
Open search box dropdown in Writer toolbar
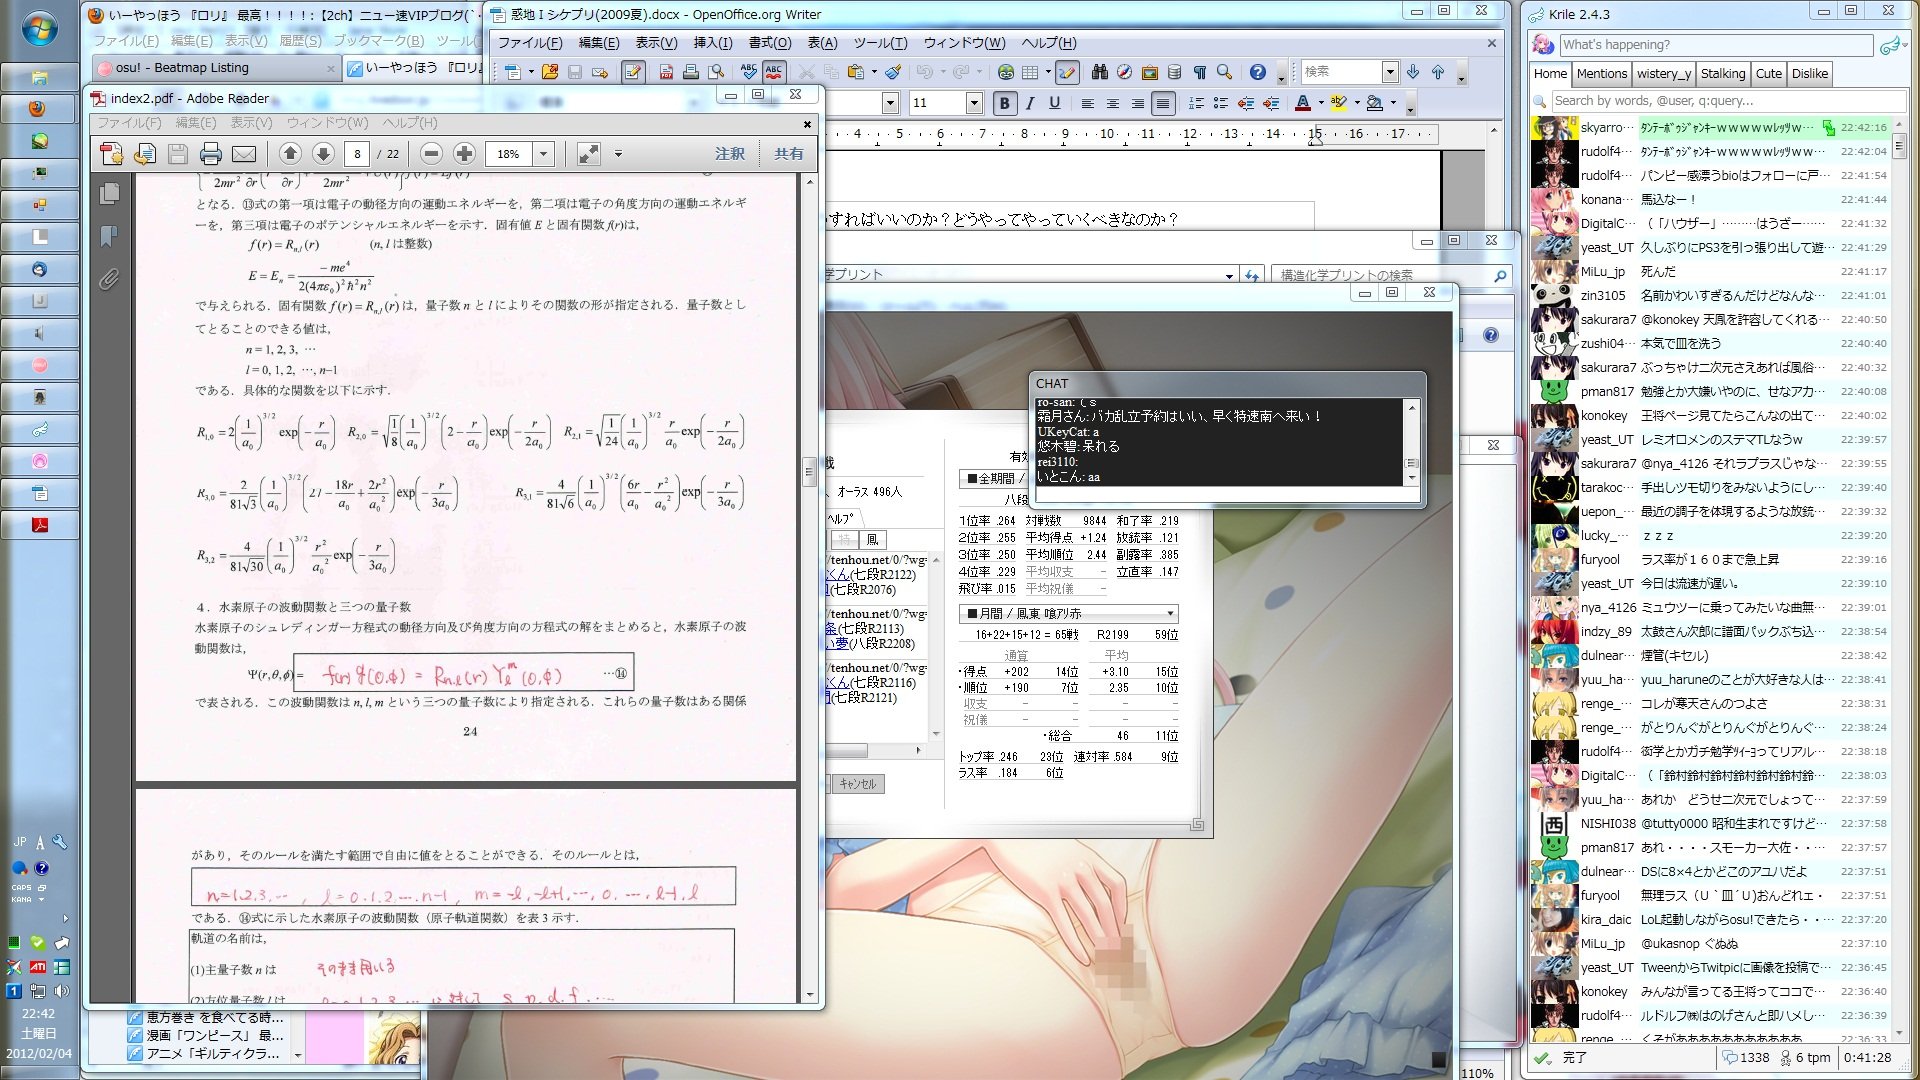pyautogui.click(x=1389, y=72)
